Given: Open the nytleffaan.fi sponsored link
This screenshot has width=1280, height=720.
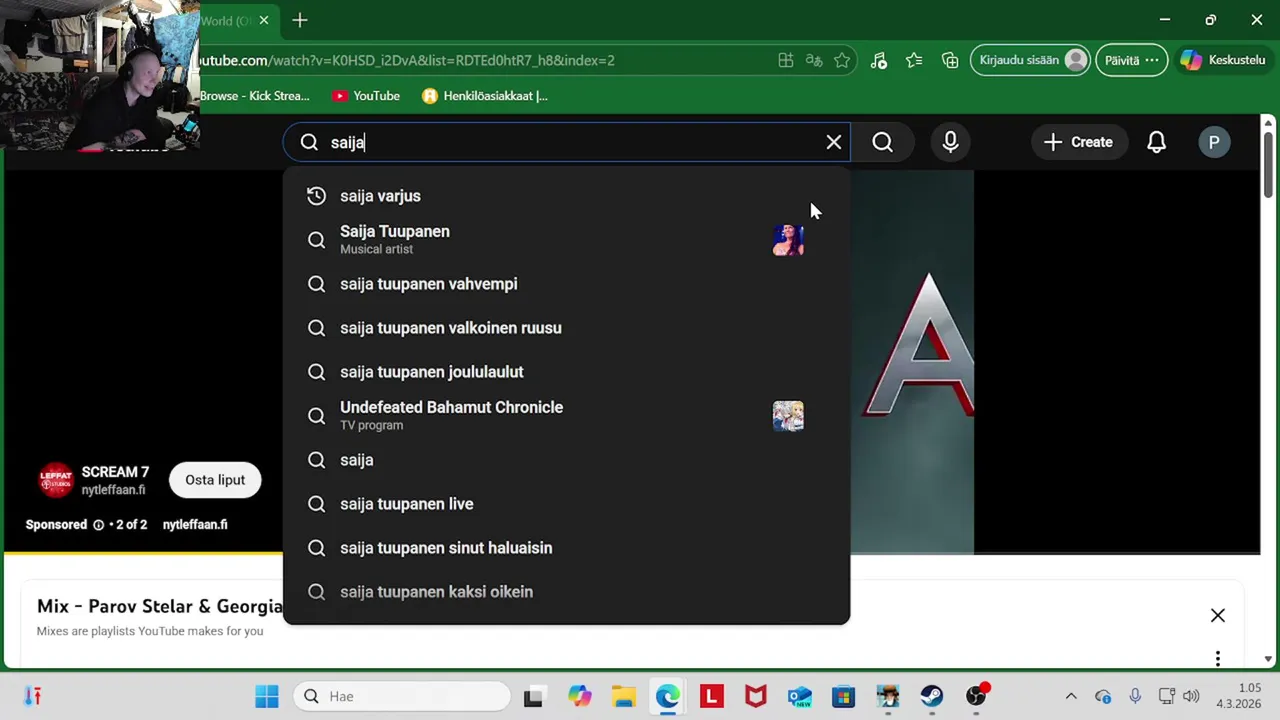Looking at the screenshot, I should coord(195,524).
